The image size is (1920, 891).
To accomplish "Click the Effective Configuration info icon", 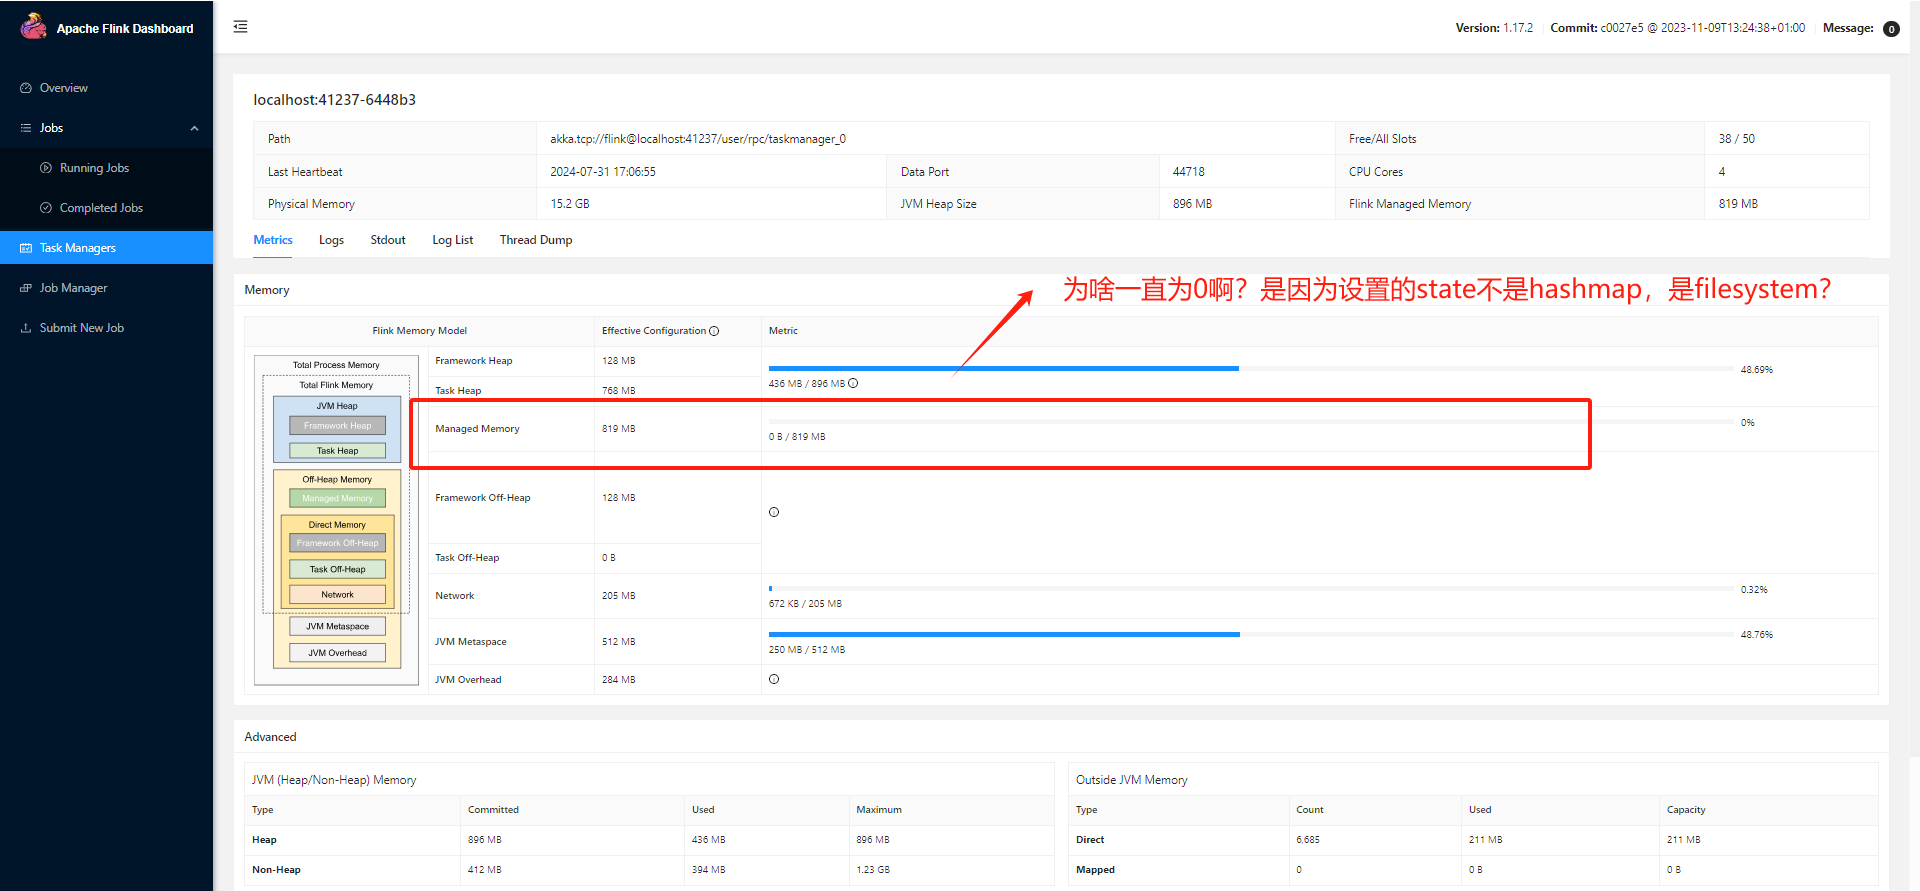I will point(714,331).
